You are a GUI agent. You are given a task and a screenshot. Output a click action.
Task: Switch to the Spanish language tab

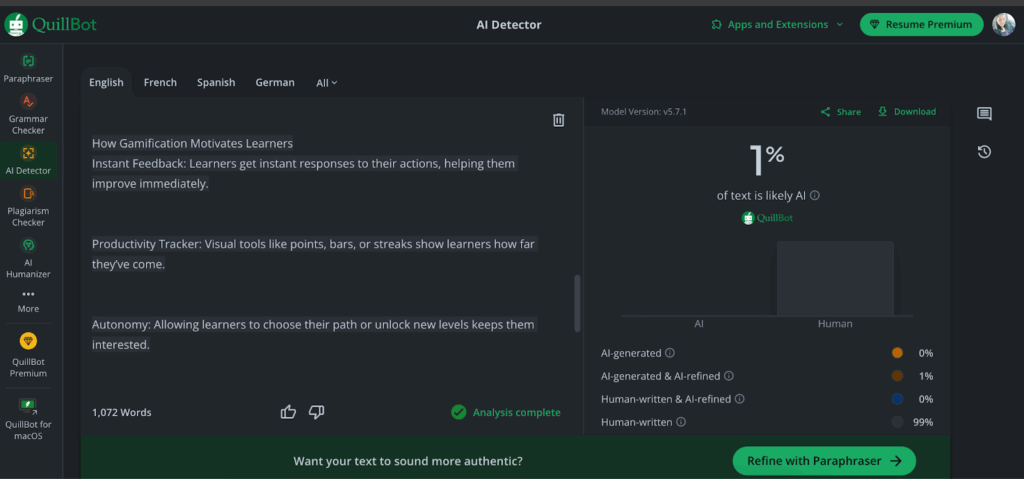tap(216, 83)
